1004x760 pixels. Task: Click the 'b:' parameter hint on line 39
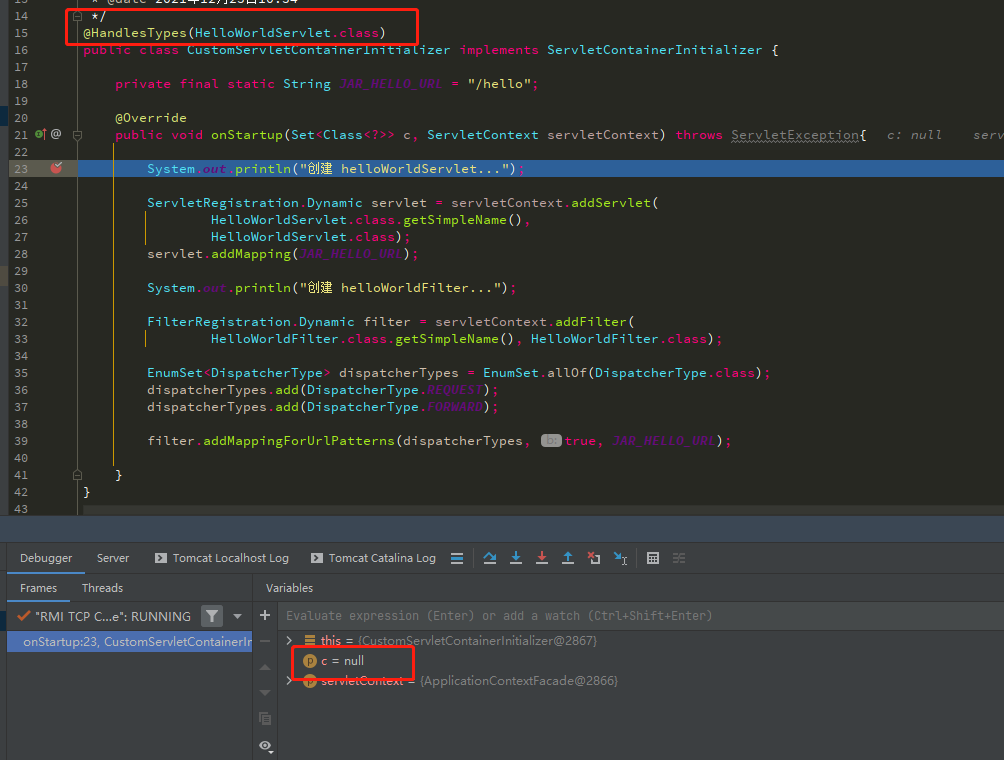pos(551,441)
